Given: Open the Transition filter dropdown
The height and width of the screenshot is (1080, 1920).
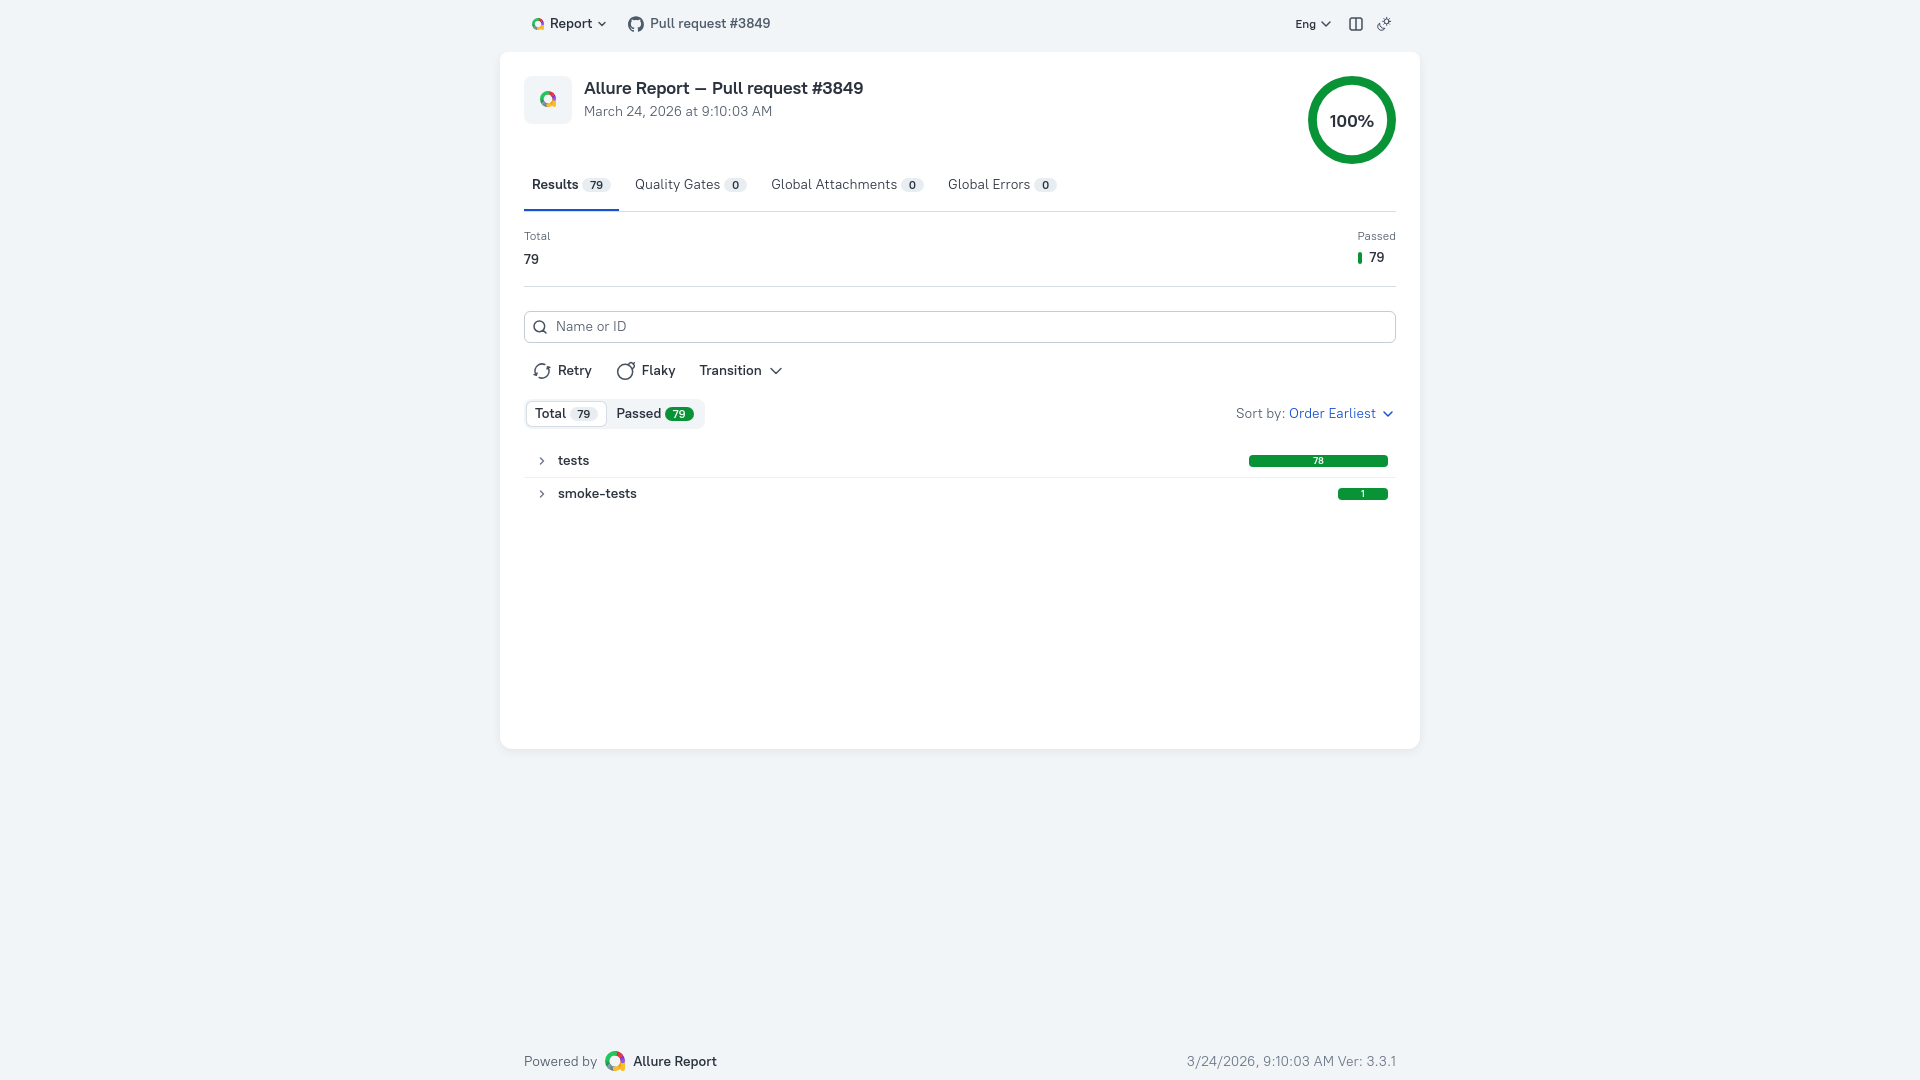Looking at the screenshot, I should tap(740, 371).
